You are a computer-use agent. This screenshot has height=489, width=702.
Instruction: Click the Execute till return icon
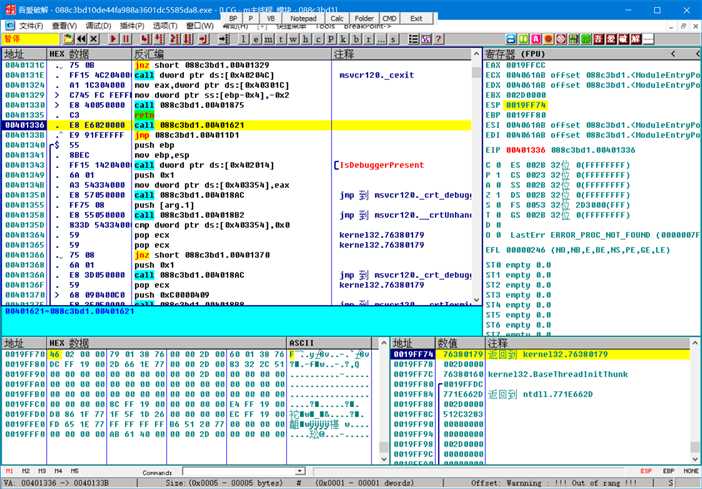204,39
